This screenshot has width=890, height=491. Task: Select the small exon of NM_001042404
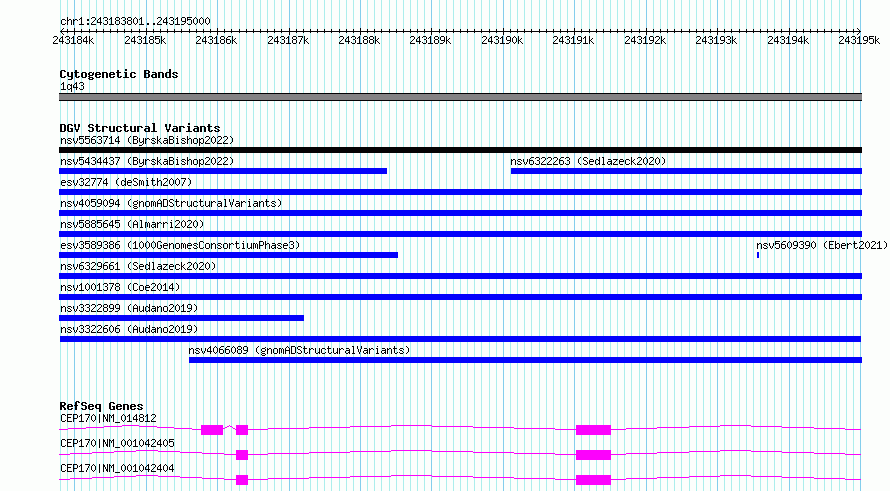pos(242,480)
